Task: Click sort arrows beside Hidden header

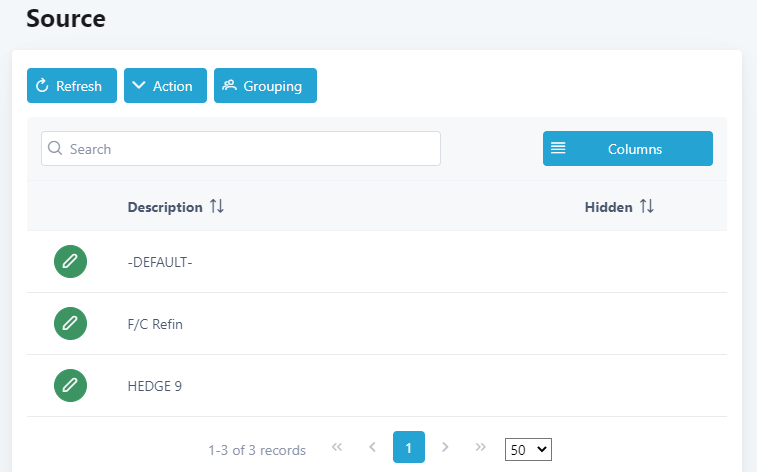Action: (647, 207)
